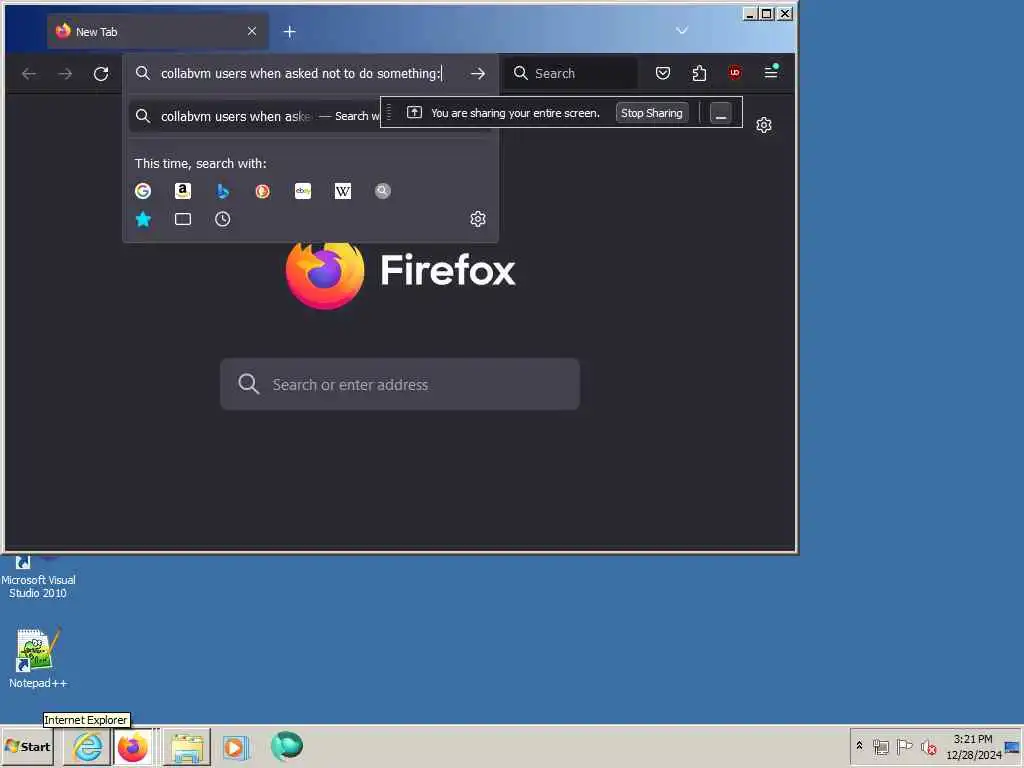1024x768 pixels.
Task: Click the taskbar clock 3:21 PM
Action: (973, 746)
